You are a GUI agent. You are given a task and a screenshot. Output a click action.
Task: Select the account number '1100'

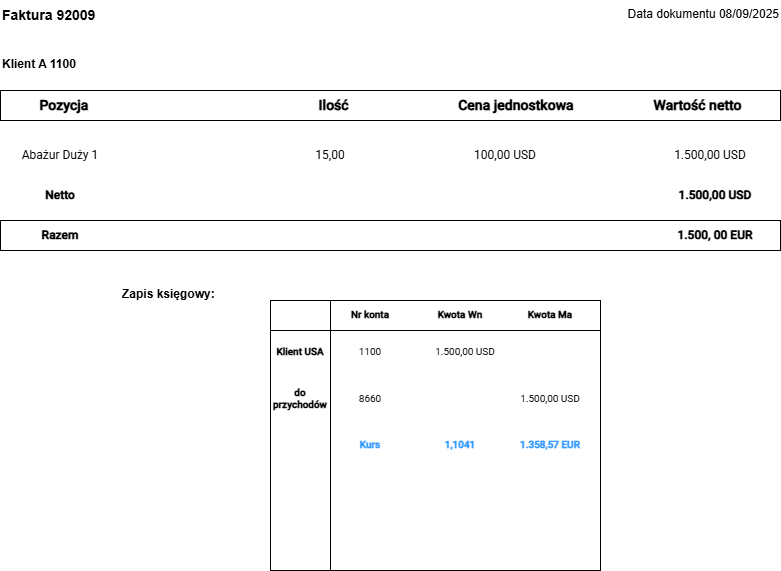click(x=370, y=352)
